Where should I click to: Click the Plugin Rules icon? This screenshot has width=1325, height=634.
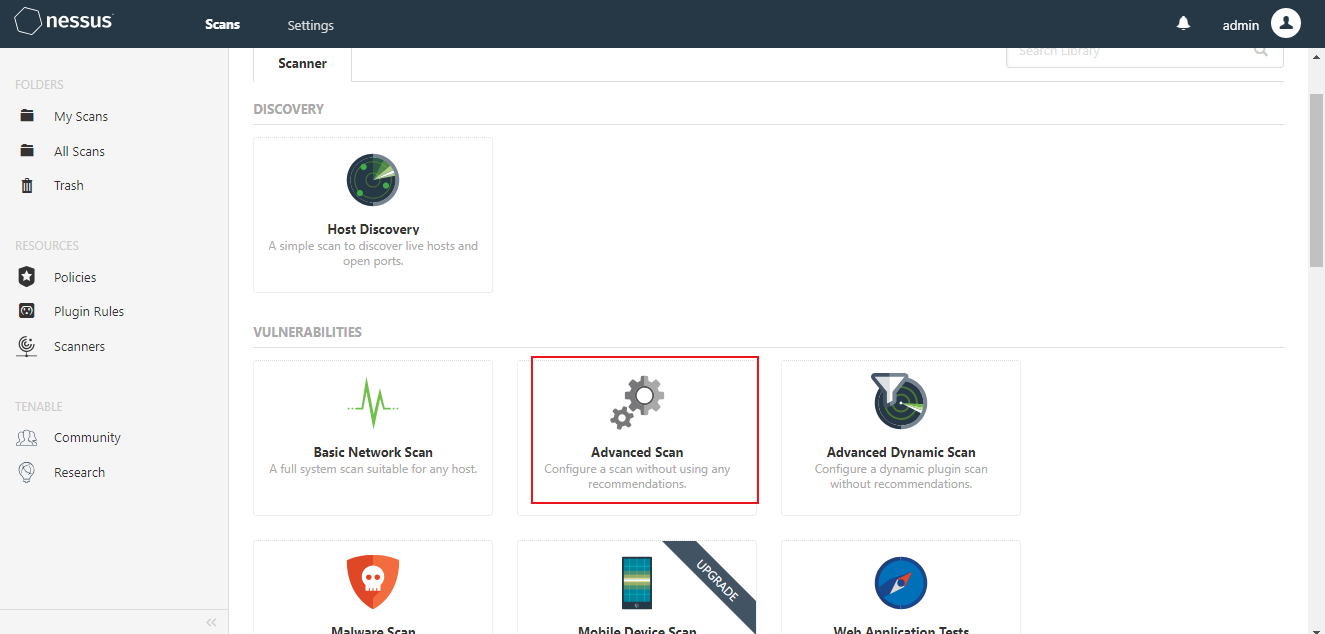click(x=28, y=311)
